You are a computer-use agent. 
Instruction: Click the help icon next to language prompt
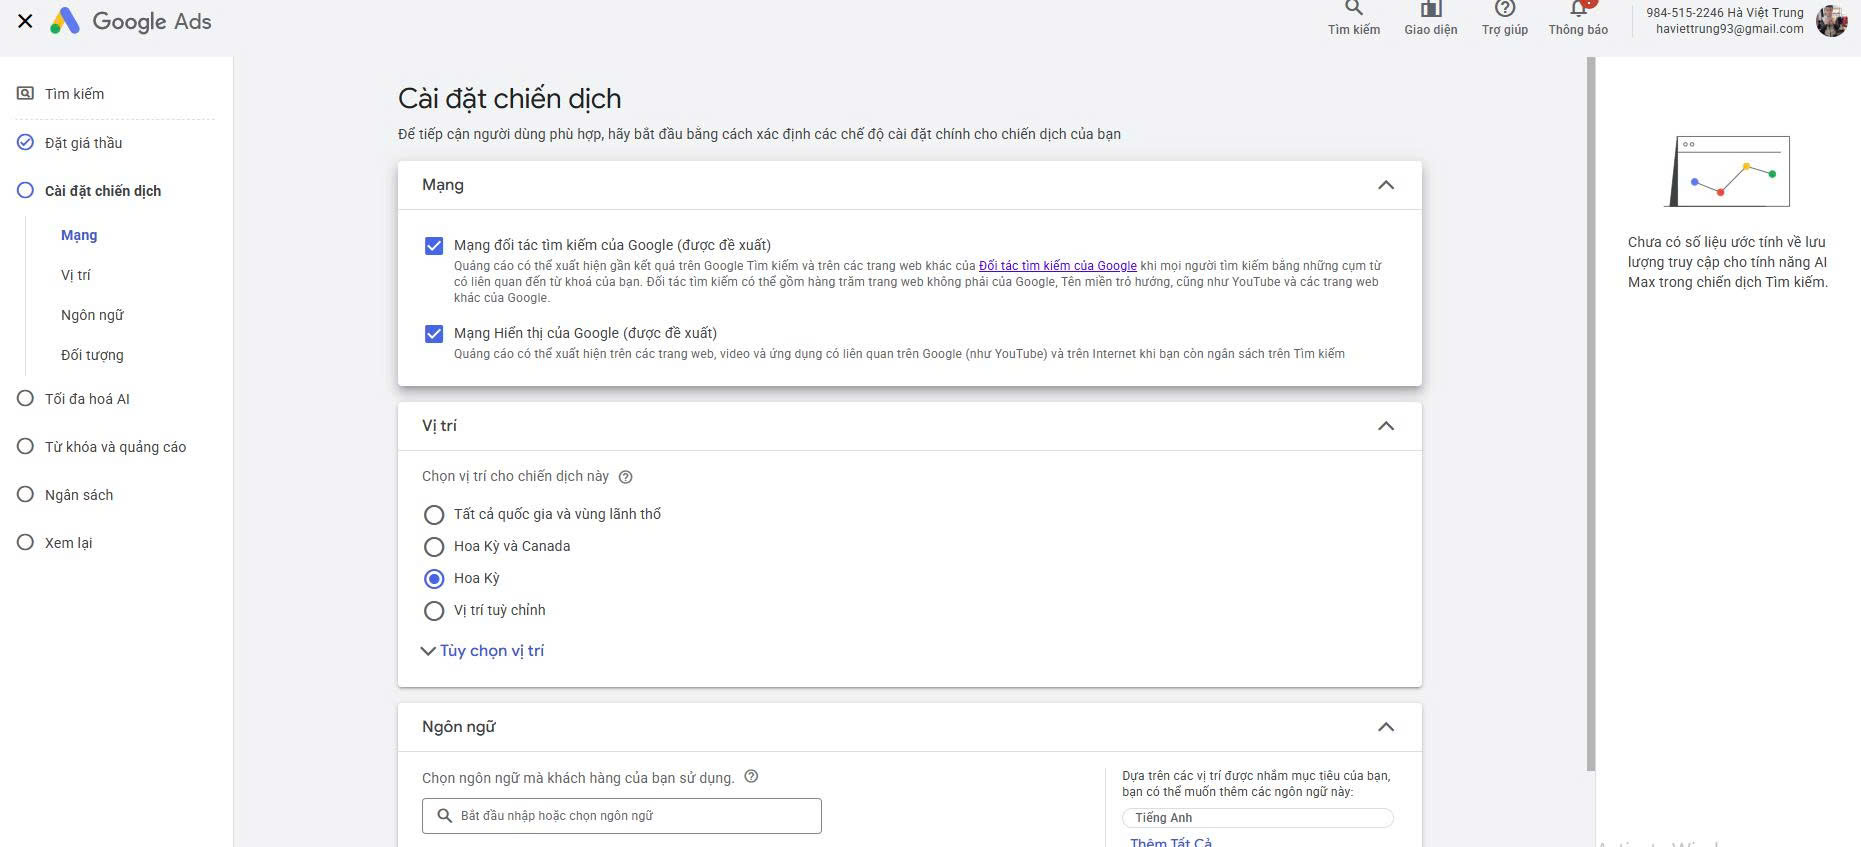(x=751, y=776)
